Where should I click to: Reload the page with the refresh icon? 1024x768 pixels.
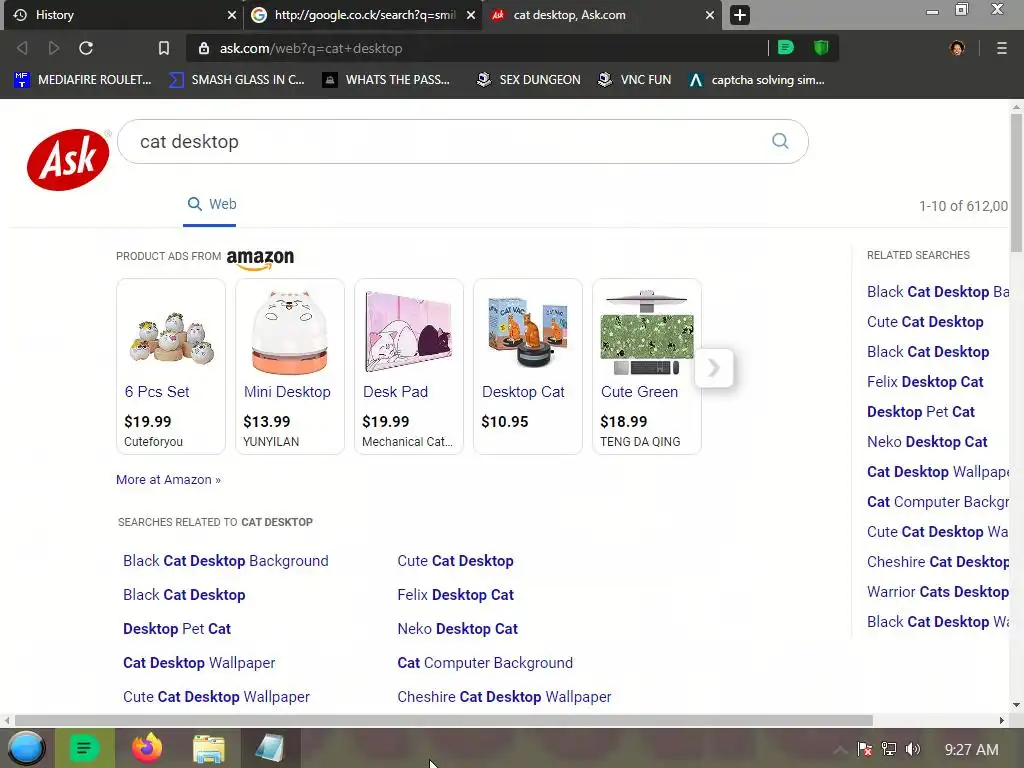click(86, 48)
